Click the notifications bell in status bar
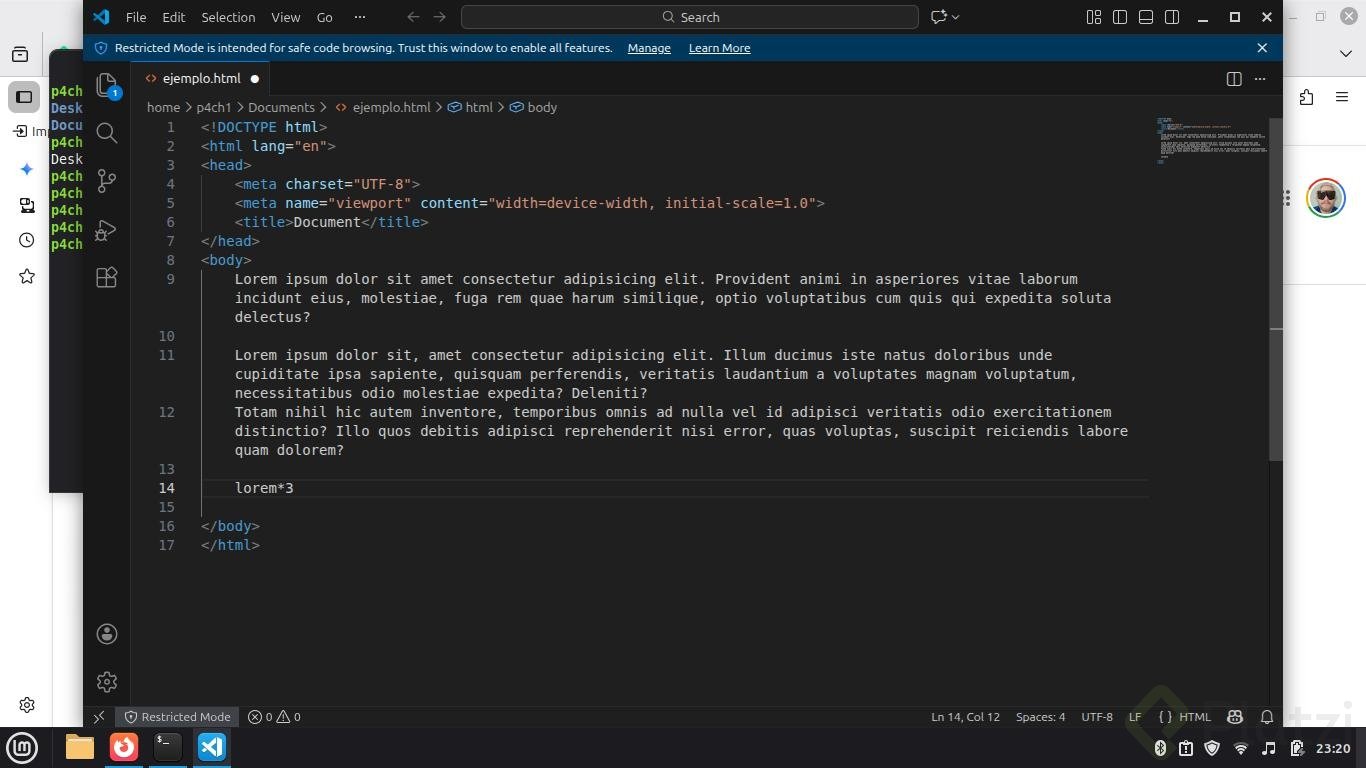The height and width of the screenshot is (768, 1366). coord(1267,717)
